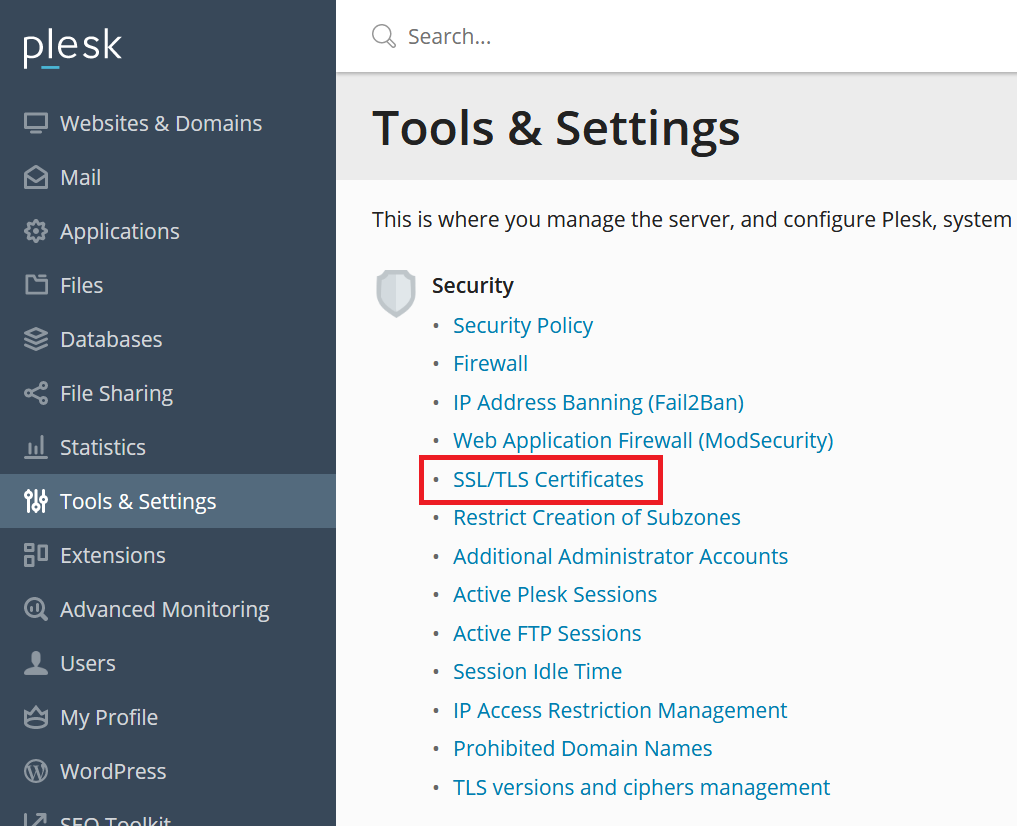Click the Websites & Domains monitor icon

coord(36,123)
